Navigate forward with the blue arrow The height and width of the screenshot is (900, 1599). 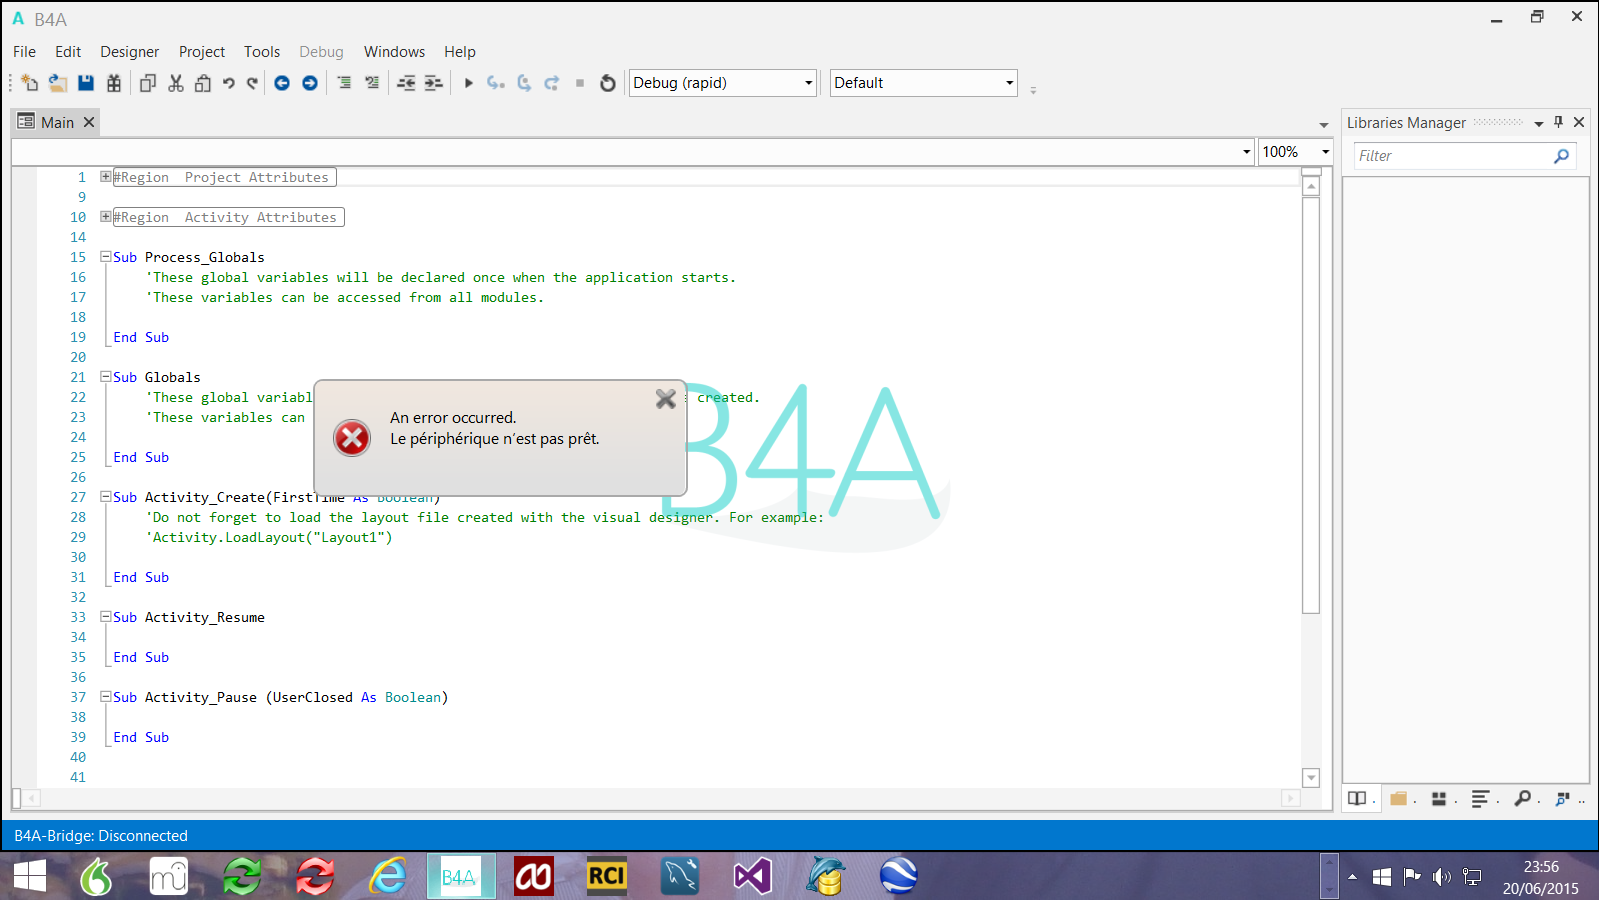(x=310, y=83)
